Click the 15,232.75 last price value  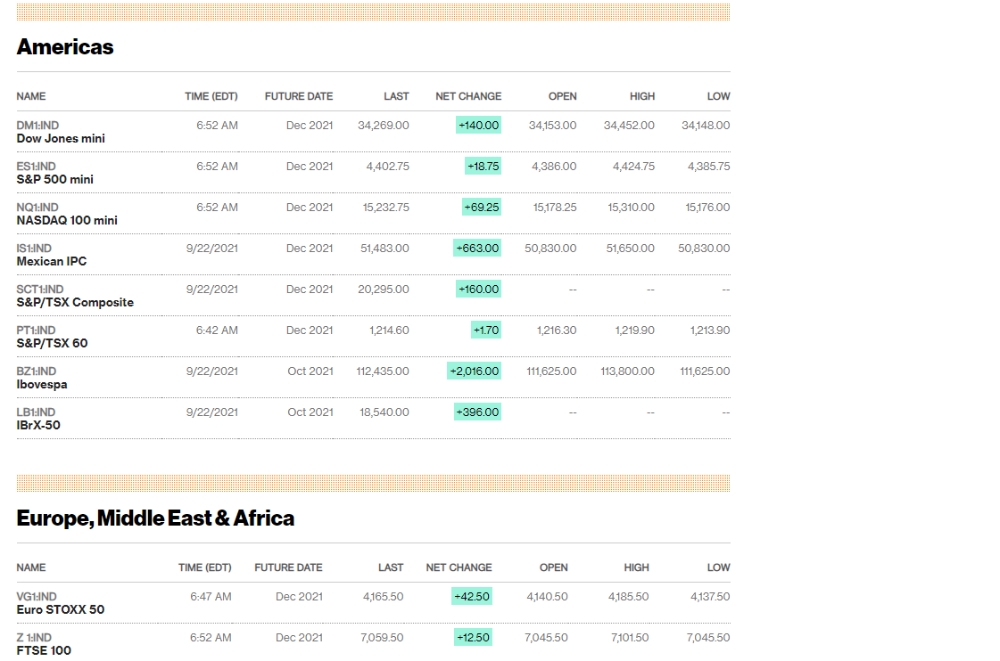coord(386,207)
